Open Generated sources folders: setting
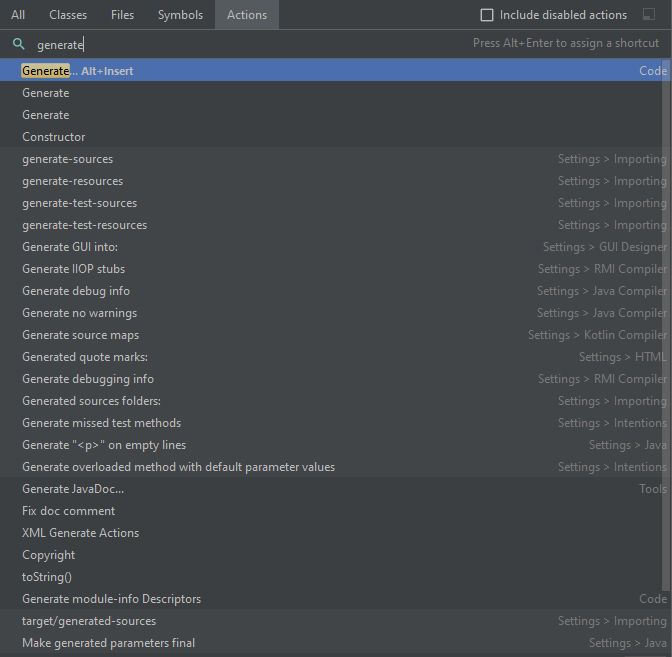This screenshot has height=657, width=672. click(x=335, y=401)
